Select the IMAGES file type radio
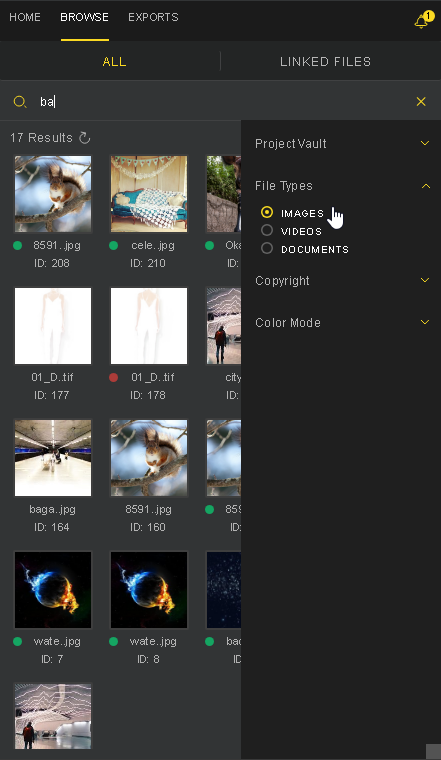This screenshot has width=441, height=760. pyautogui.click(x=267, y=212)
